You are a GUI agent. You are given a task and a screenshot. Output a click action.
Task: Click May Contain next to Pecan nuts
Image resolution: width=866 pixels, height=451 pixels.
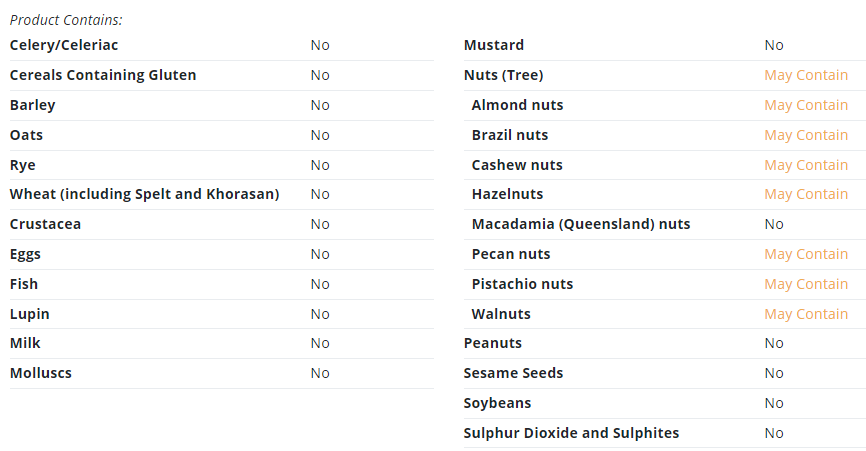coord(806,254)
